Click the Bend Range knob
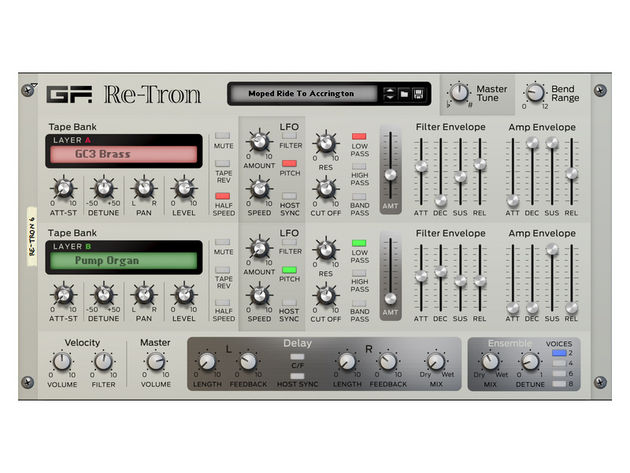Screen dimensions: 630x473 pos(535,92)
